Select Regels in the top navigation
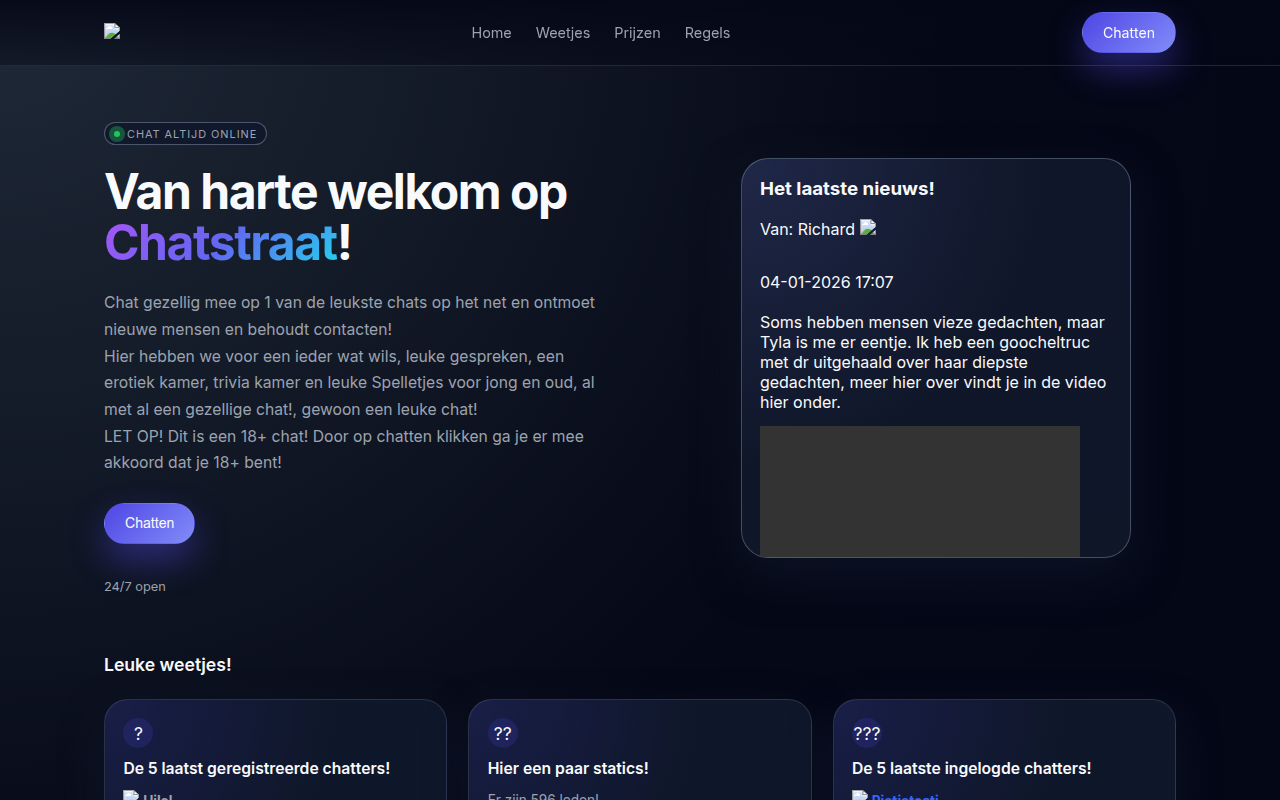 point(707,33)
